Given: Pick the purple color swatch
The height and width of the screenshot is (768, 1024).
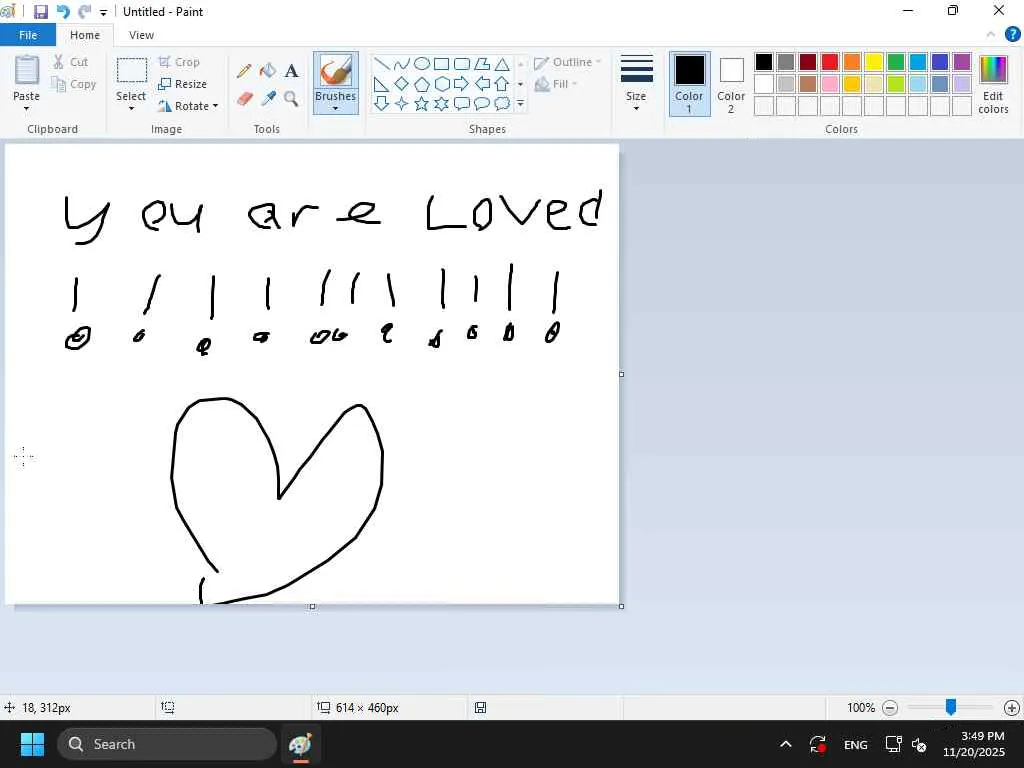Looking at the screenshot, I should 962,62.
